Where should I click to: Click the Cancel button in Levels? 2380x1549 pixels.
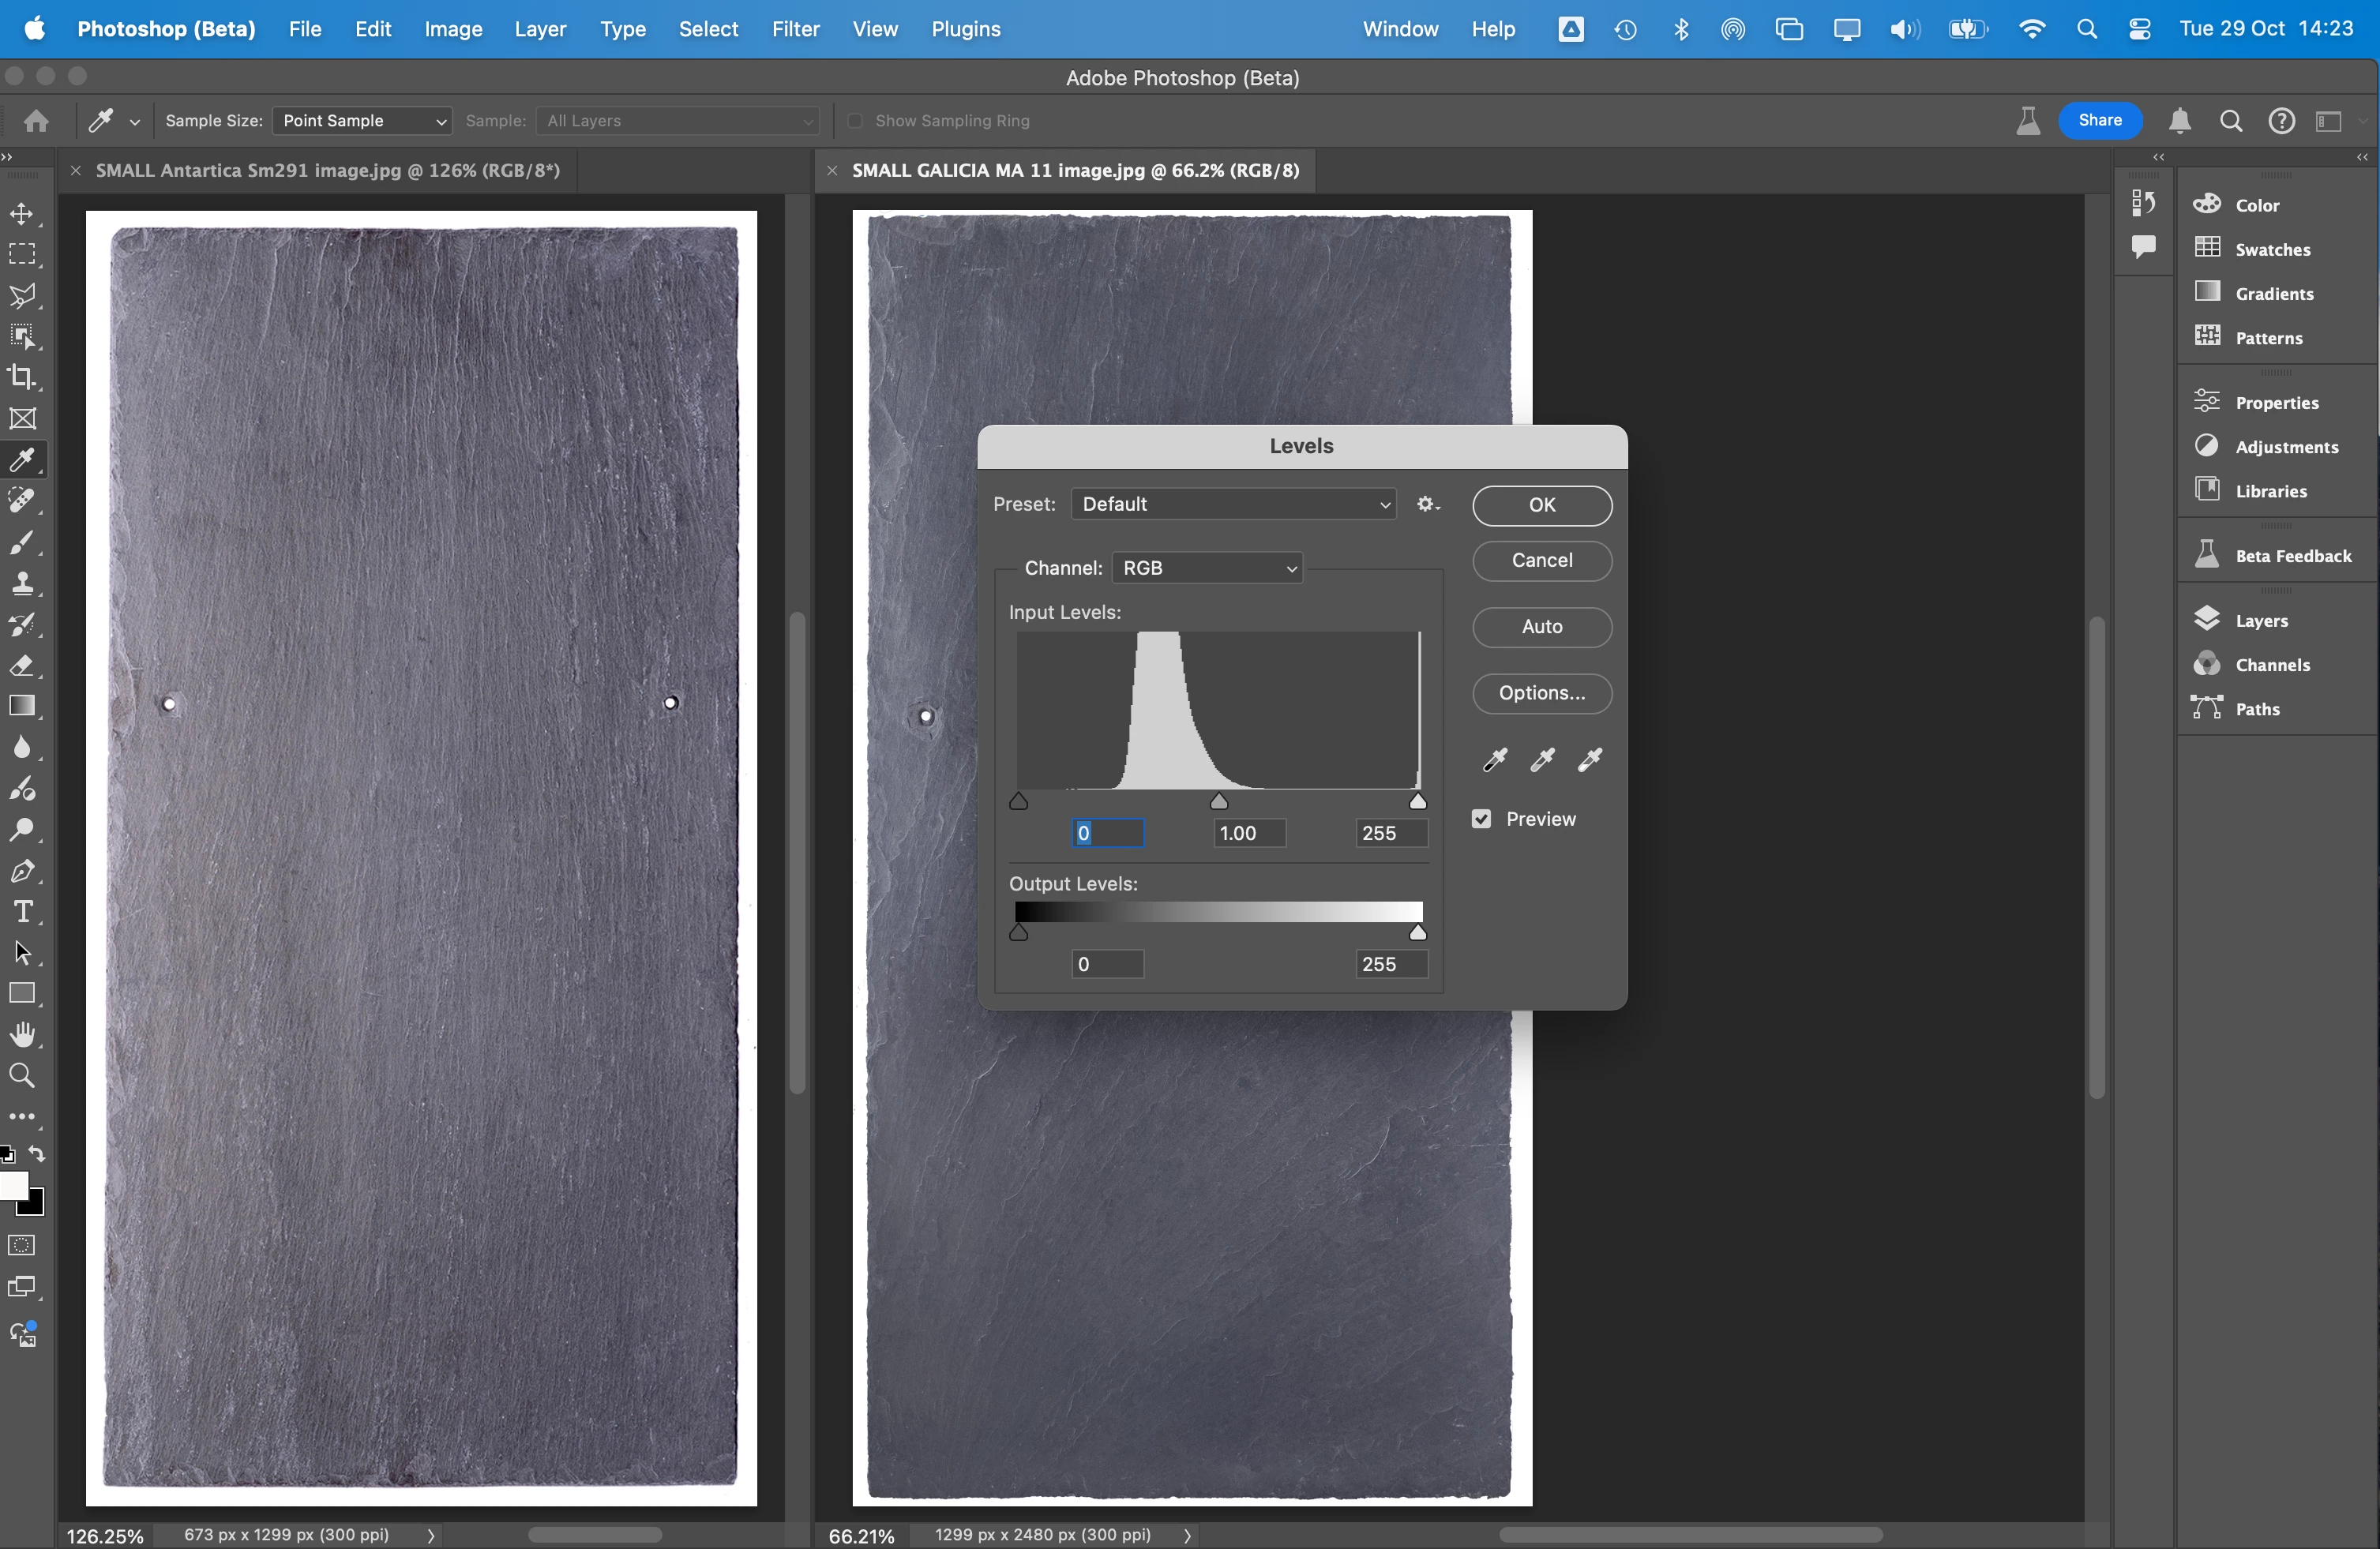(1541, 561)
